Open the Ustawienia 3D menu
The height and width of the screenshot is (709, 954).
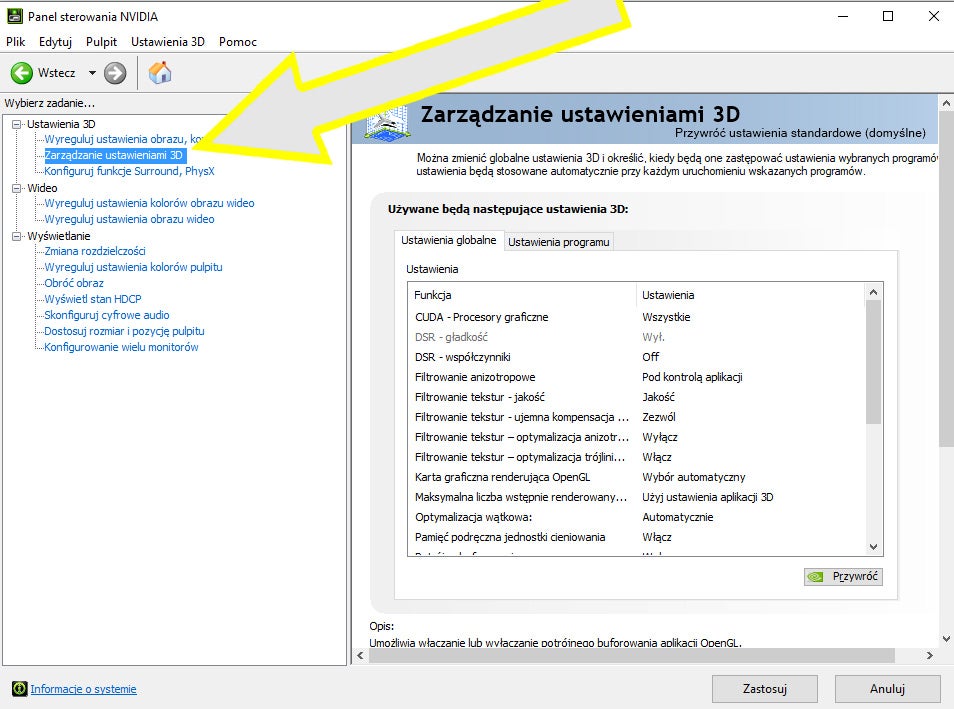coord(167,42)
